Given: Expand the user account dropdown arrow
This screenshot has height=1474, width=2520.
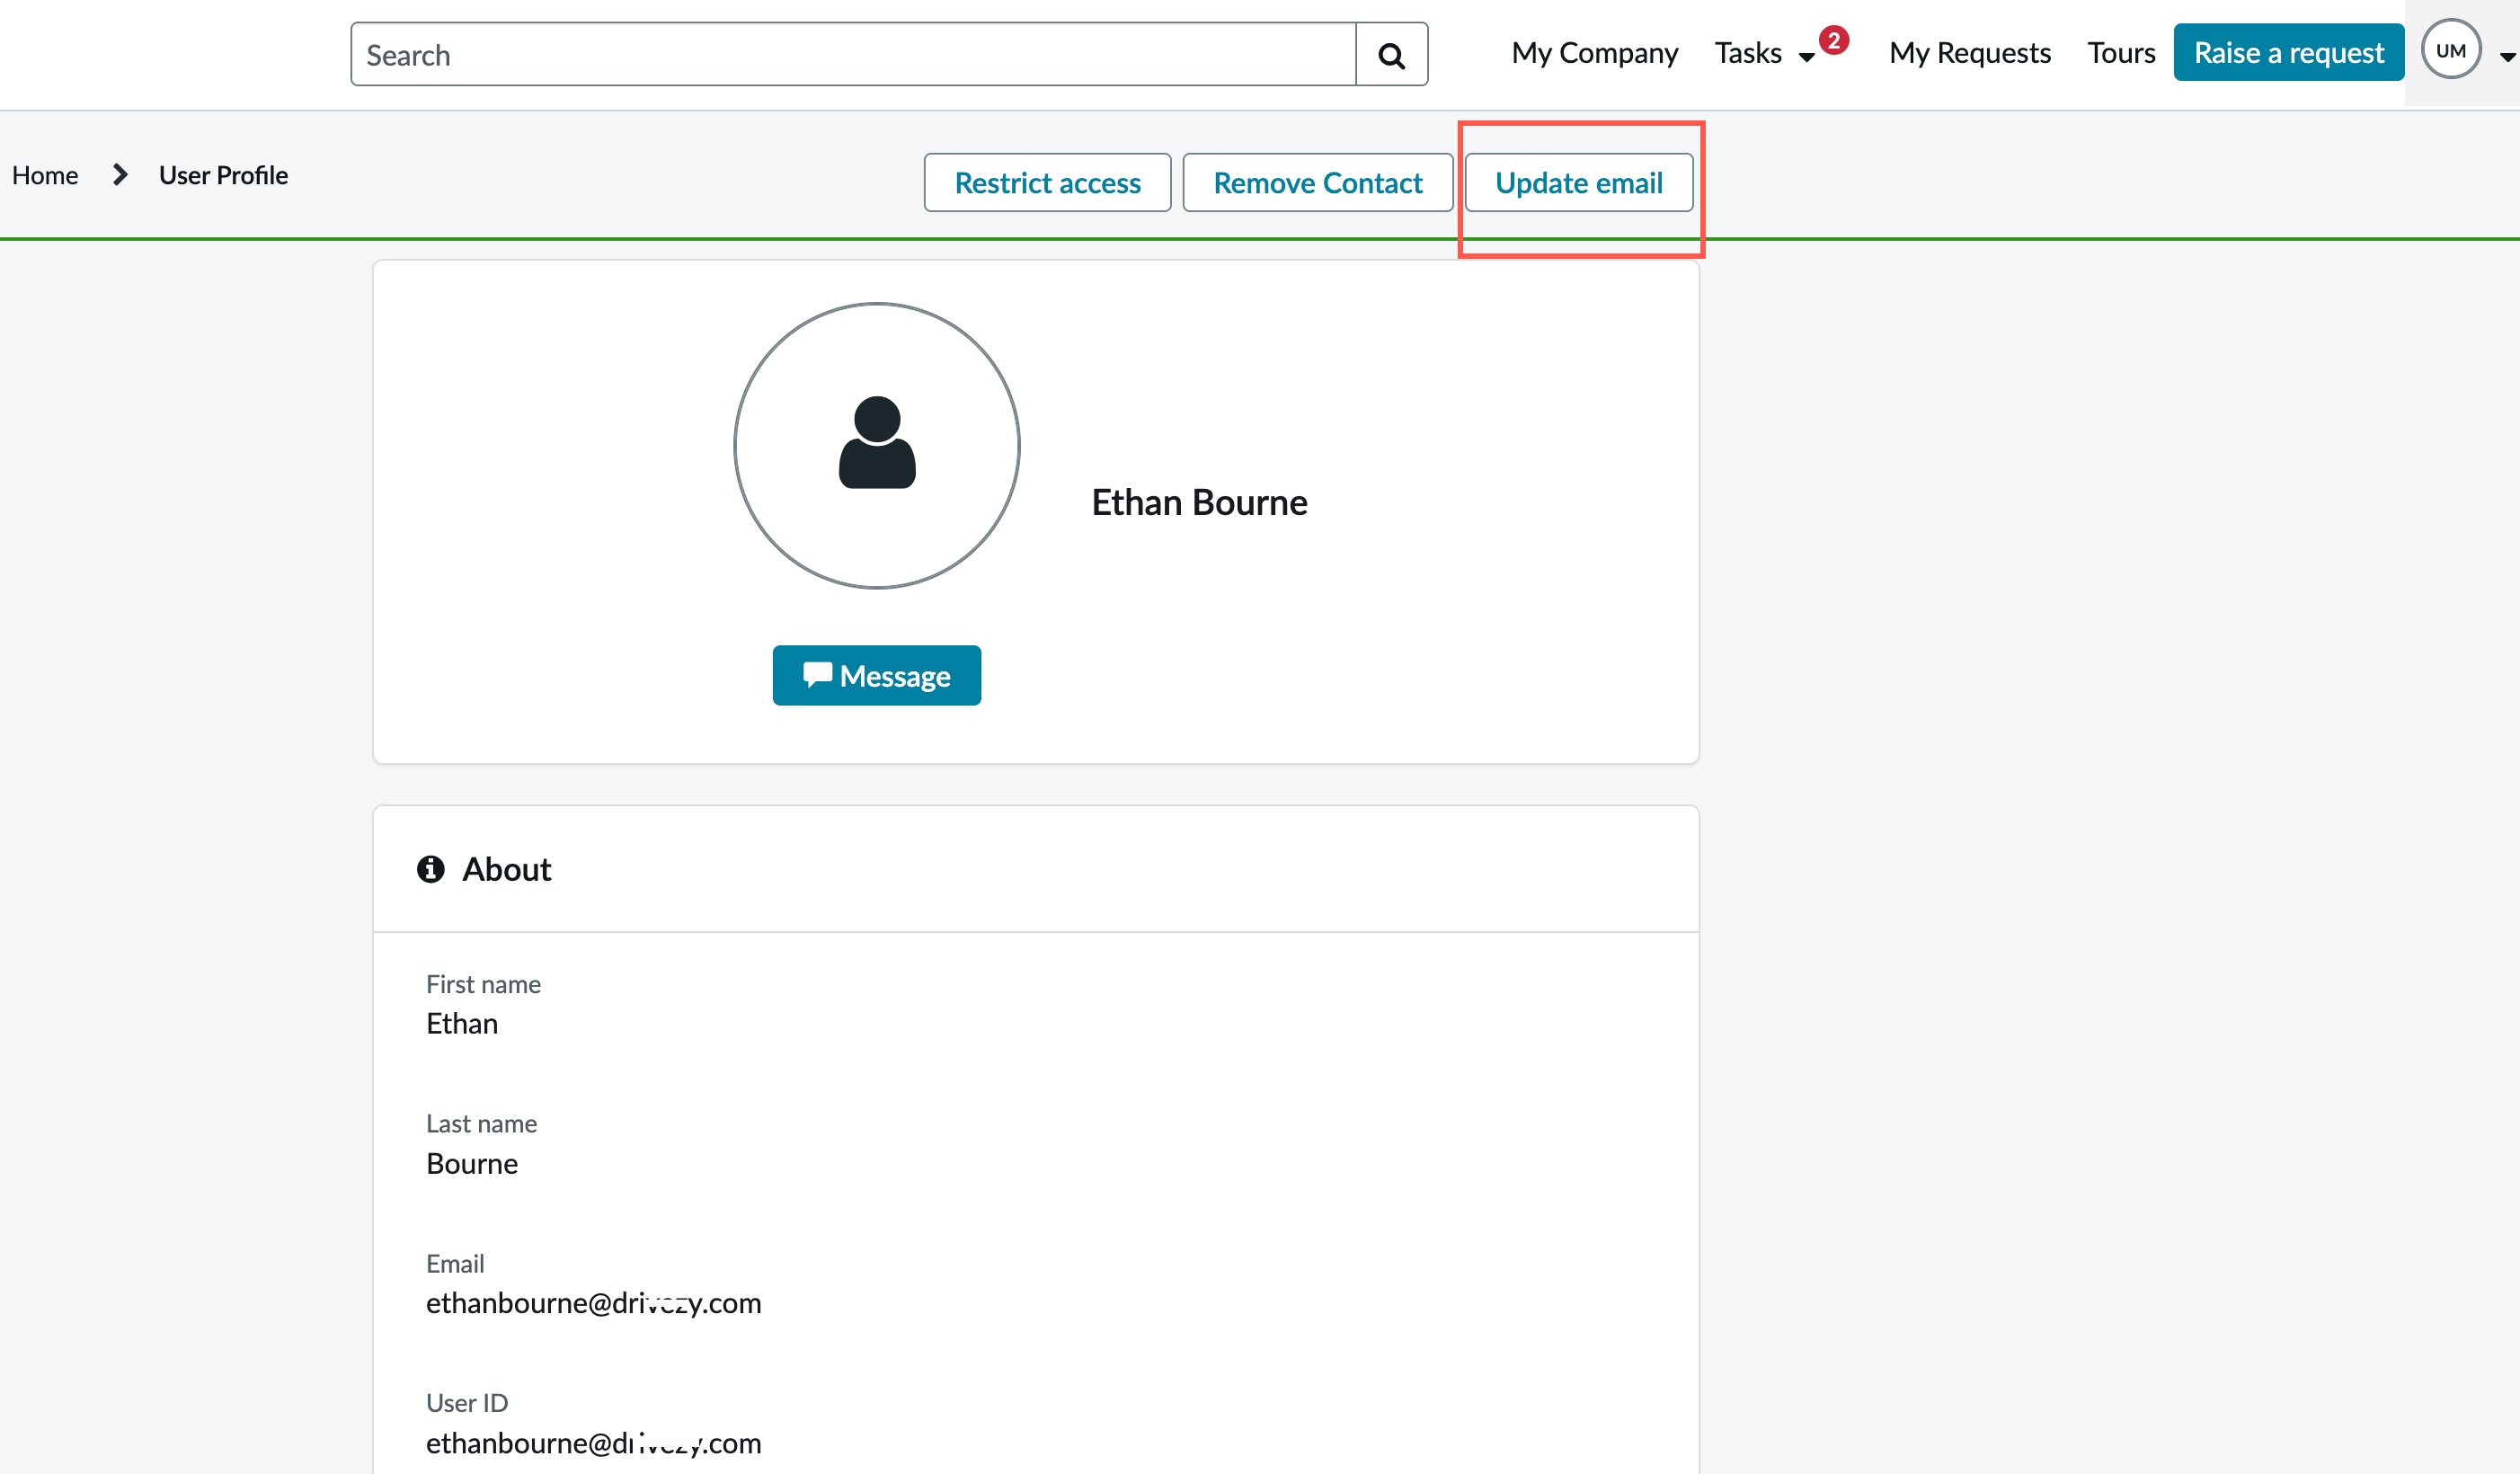Looking at the screenshot, I should (x=2508, y=57).
